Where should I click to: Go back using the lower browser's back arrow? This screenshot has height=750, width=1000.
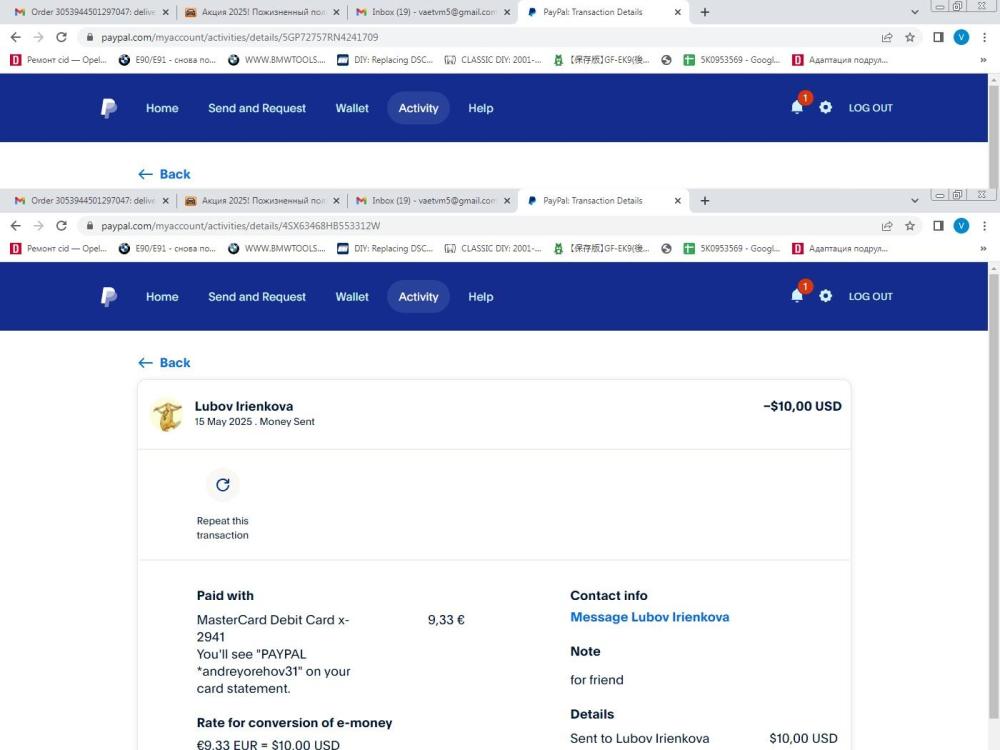click(16, 226)
